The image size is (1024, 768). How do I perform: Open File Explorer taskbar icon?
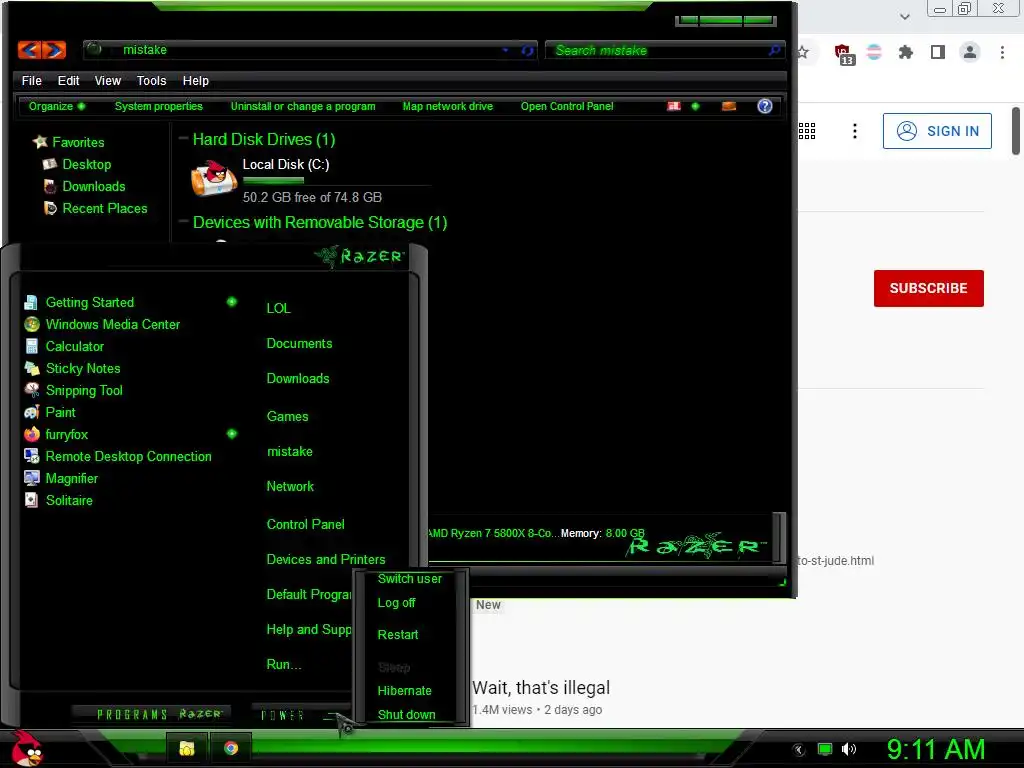pyautogui.click(x=187, y=748)
